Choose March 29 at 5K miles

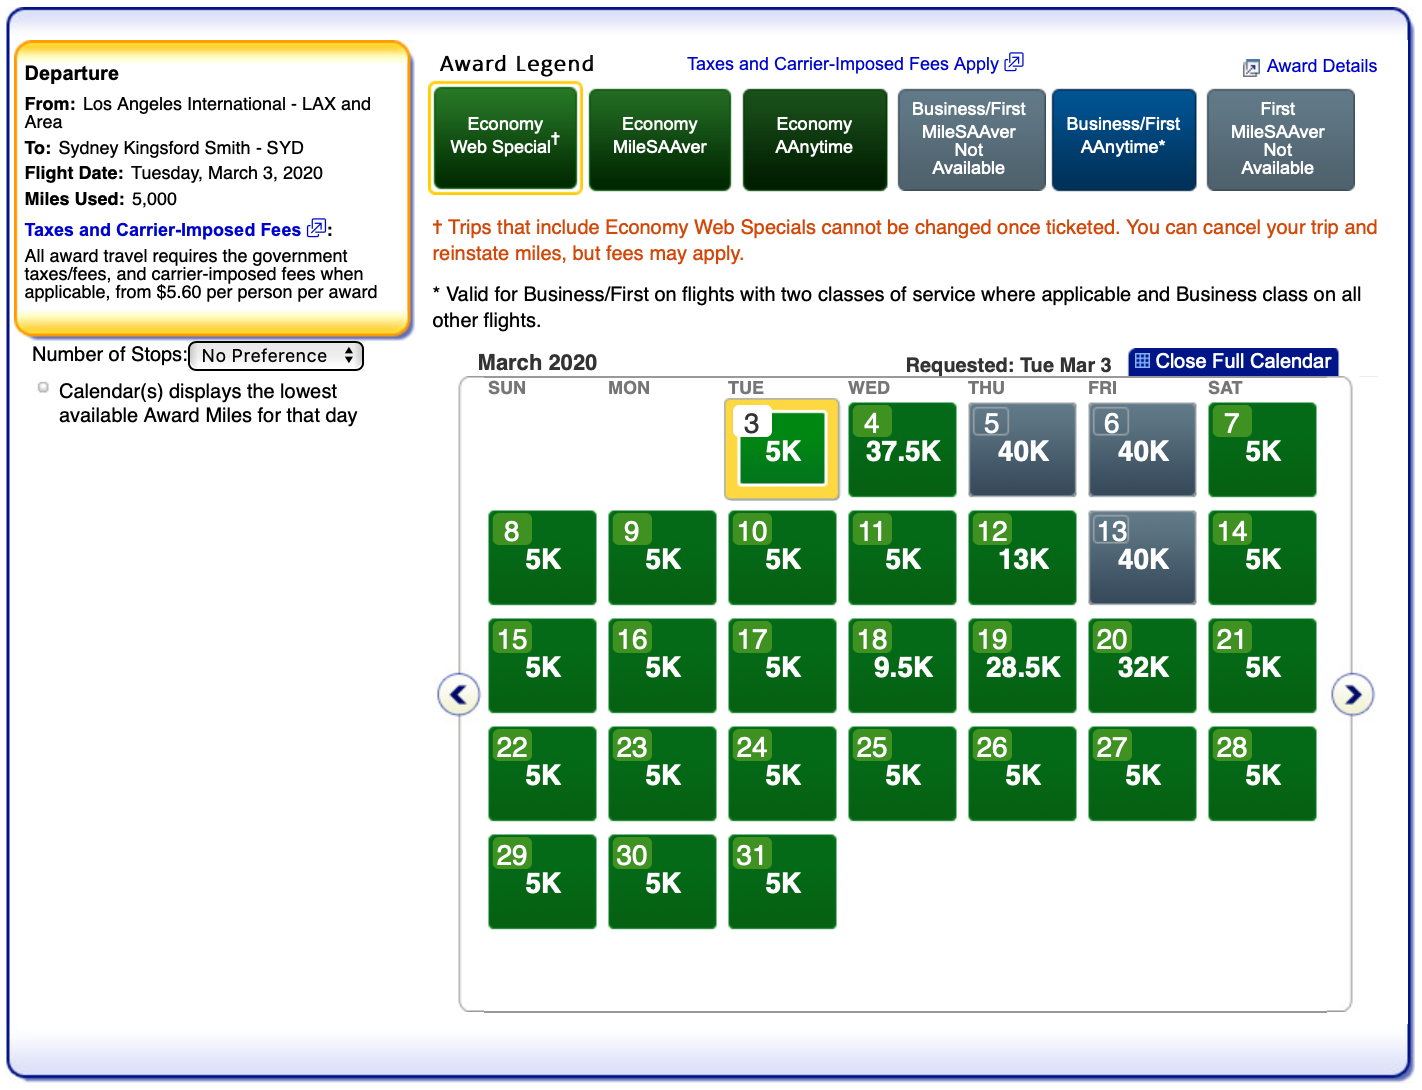click(x=542, y=882)
